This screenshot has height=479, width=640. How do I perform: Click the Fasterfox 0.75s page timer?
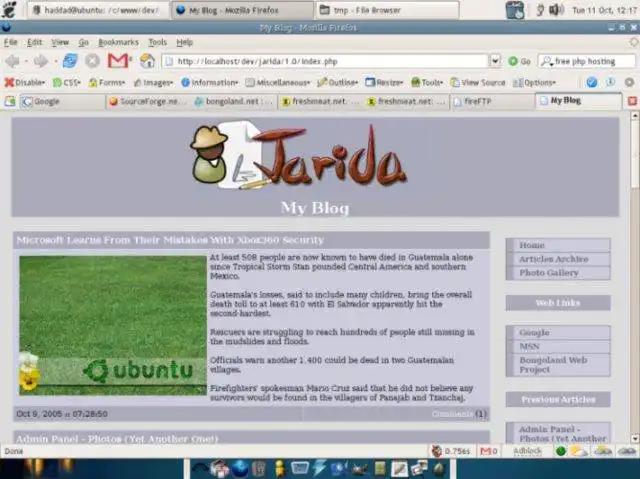(x=451, y=451)
